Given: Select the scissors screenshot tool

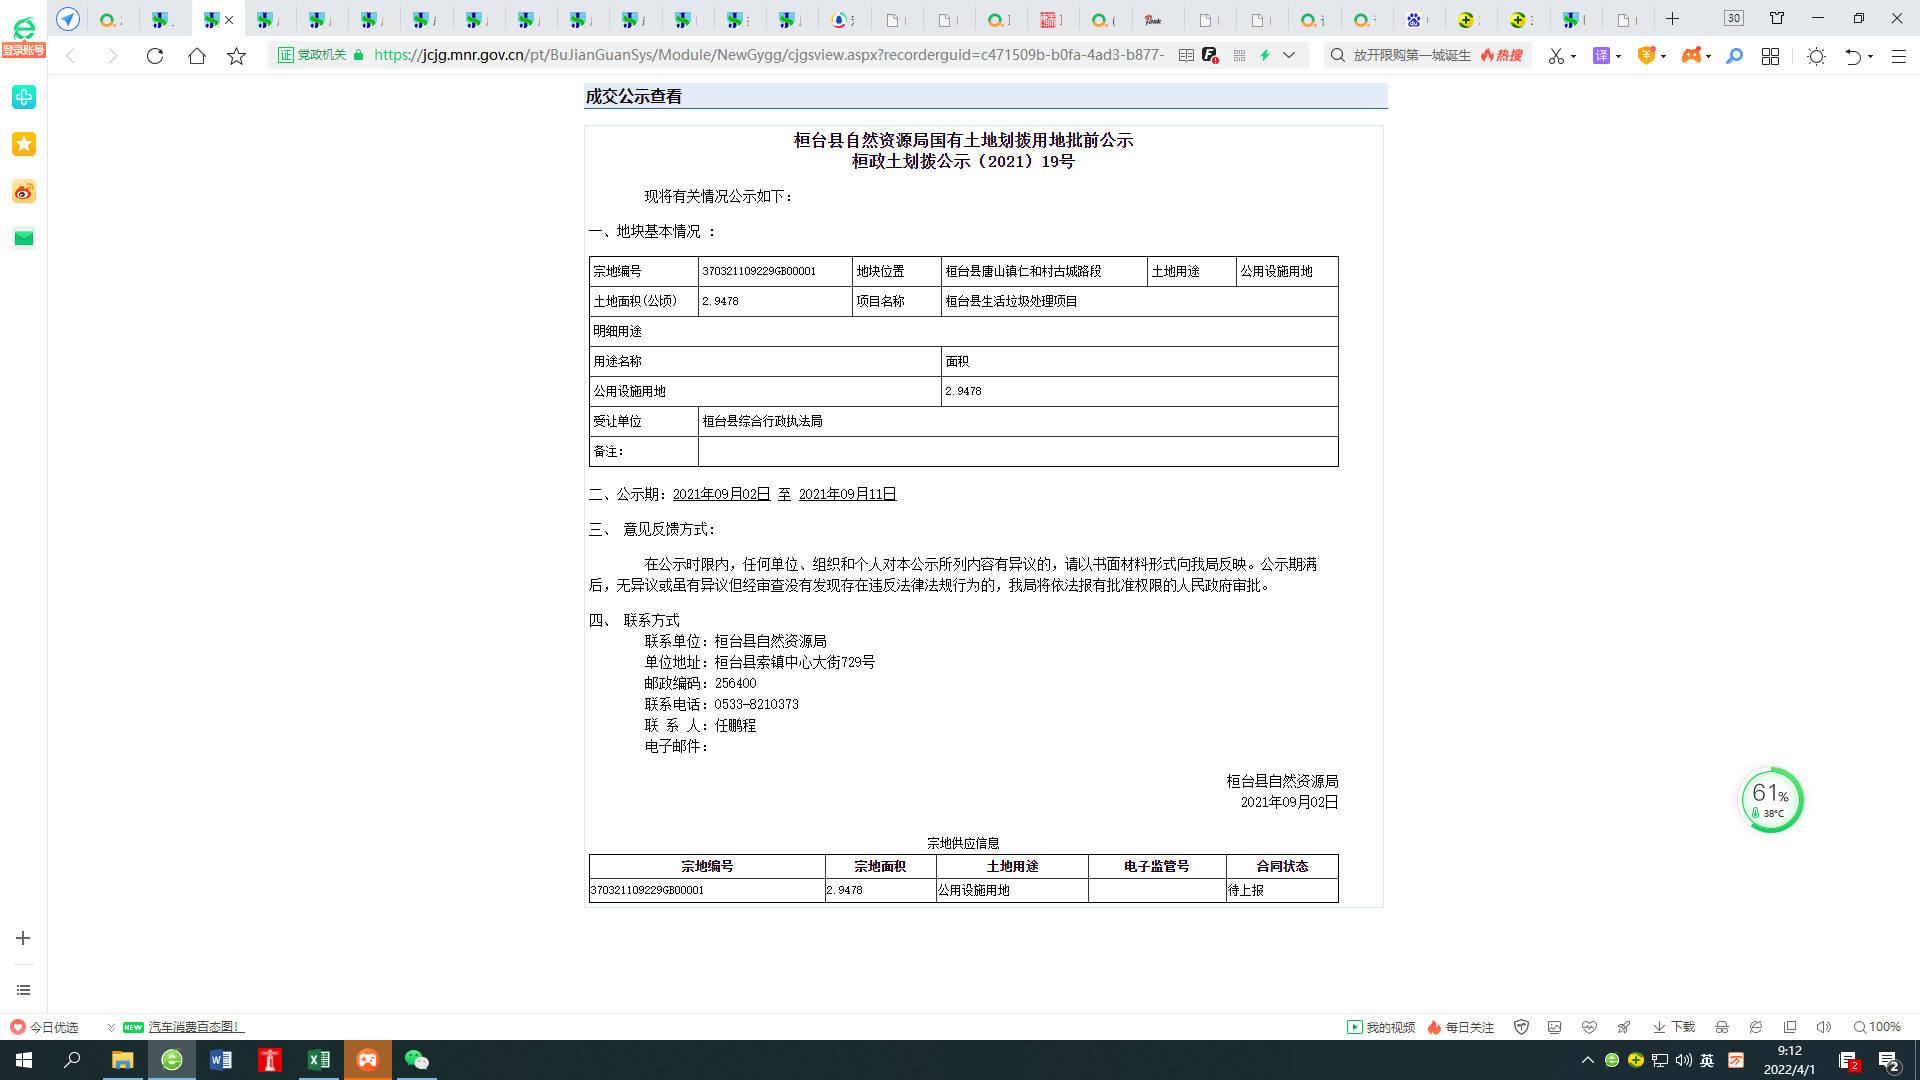Looking at the screenshot, I should 1556,57.
